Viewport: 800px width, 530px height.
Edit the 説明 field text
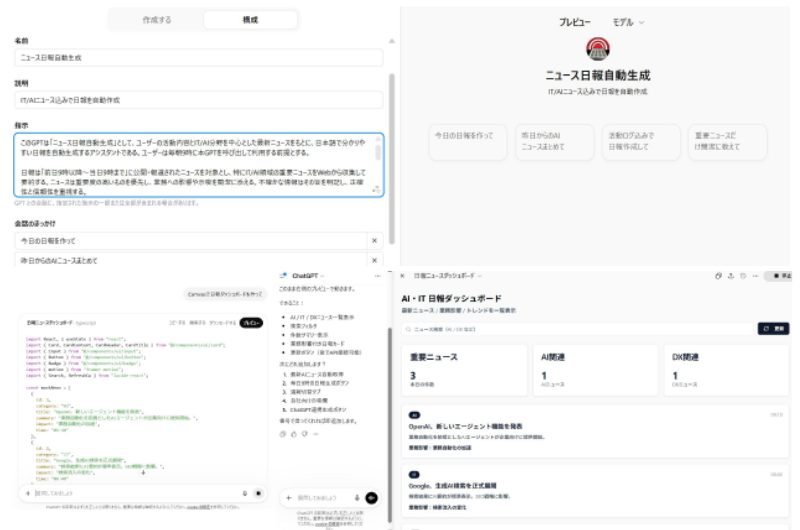click(198, 100)
